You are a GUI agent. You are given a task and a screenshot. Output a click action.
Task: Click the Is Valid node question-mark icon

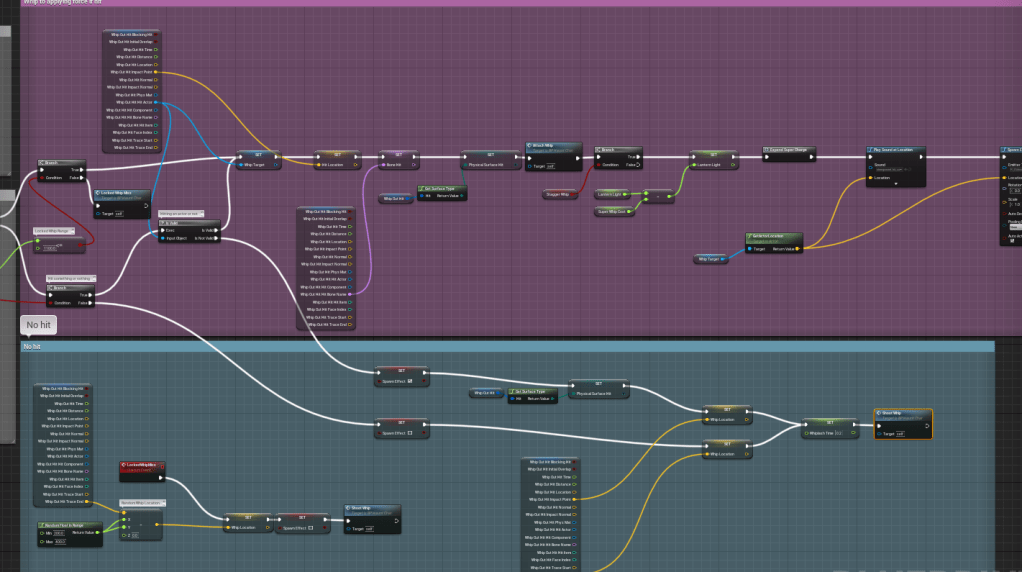(x=164, y=222)
